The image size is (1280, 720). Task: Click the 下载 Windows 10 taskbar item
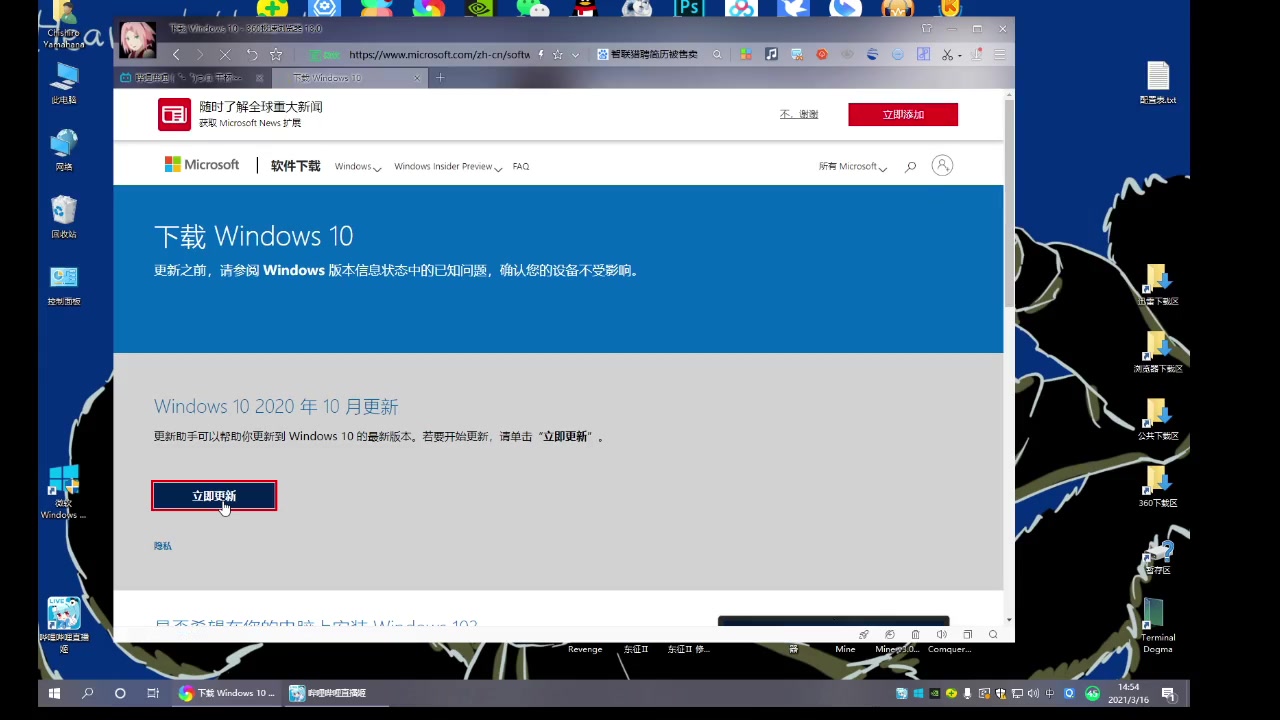(227, 693)
